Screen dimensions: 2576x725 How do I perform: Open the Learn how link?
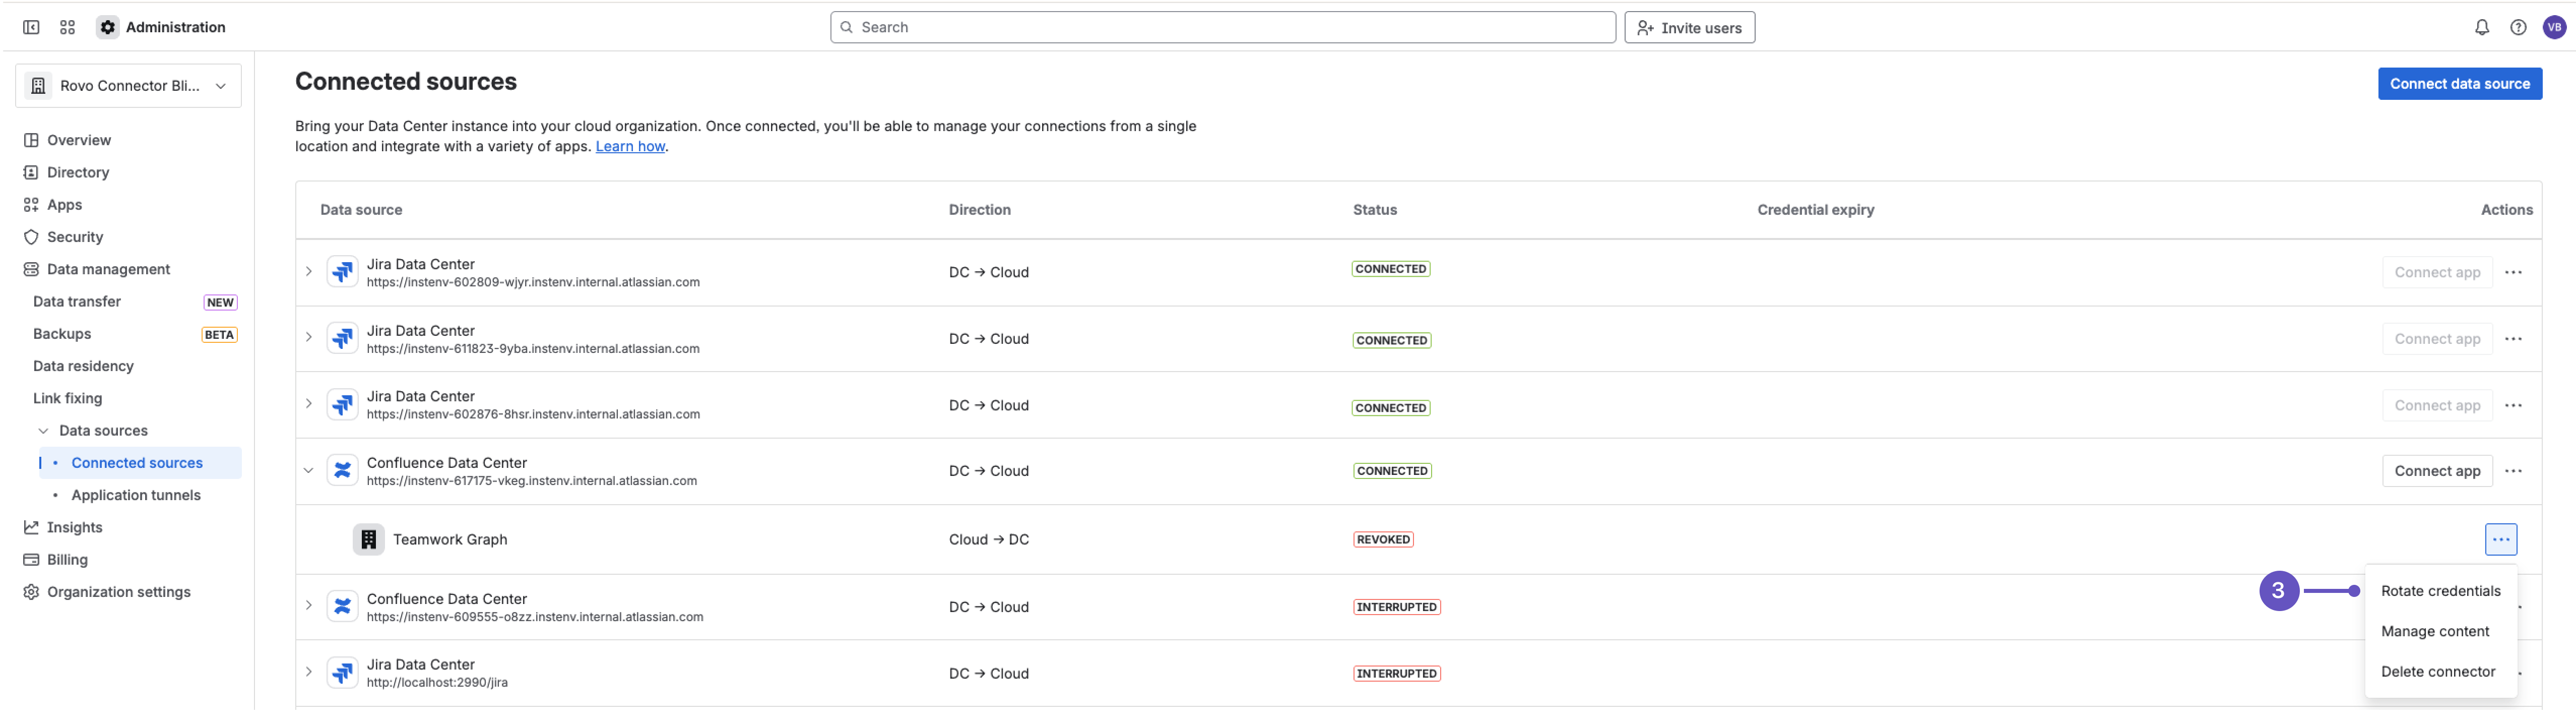click(x=629, y=146)
